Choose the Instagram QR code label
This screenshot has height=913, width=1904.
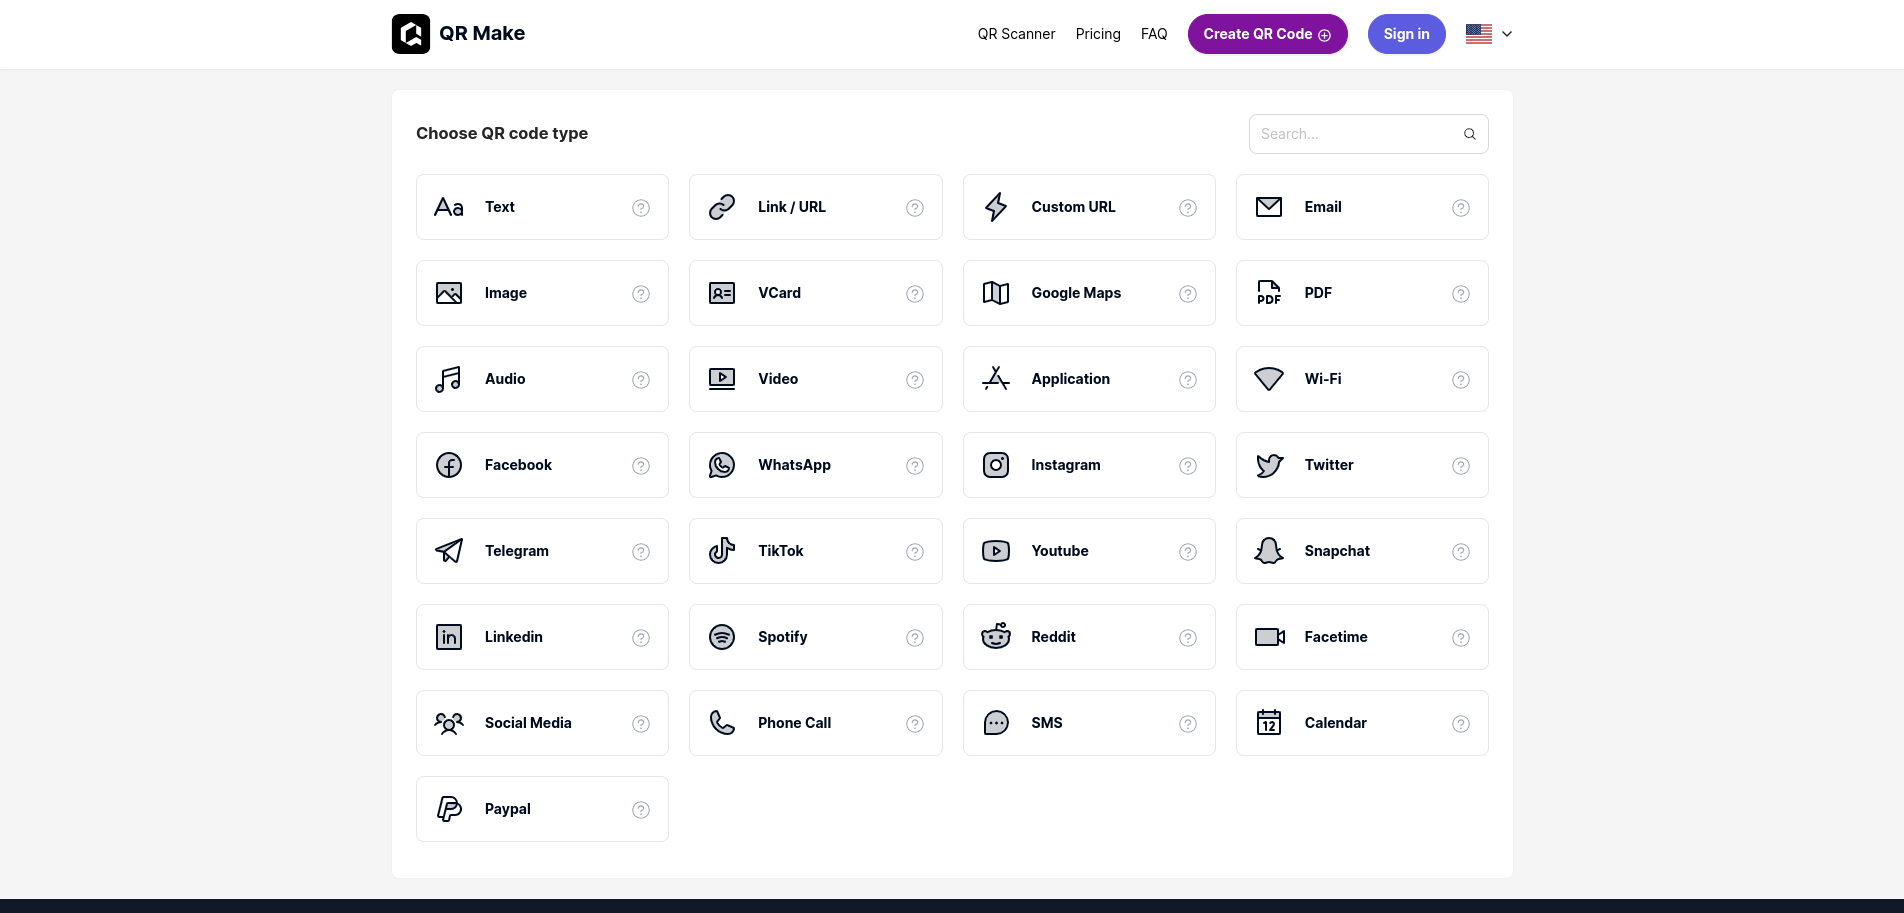pos(1066,465)
